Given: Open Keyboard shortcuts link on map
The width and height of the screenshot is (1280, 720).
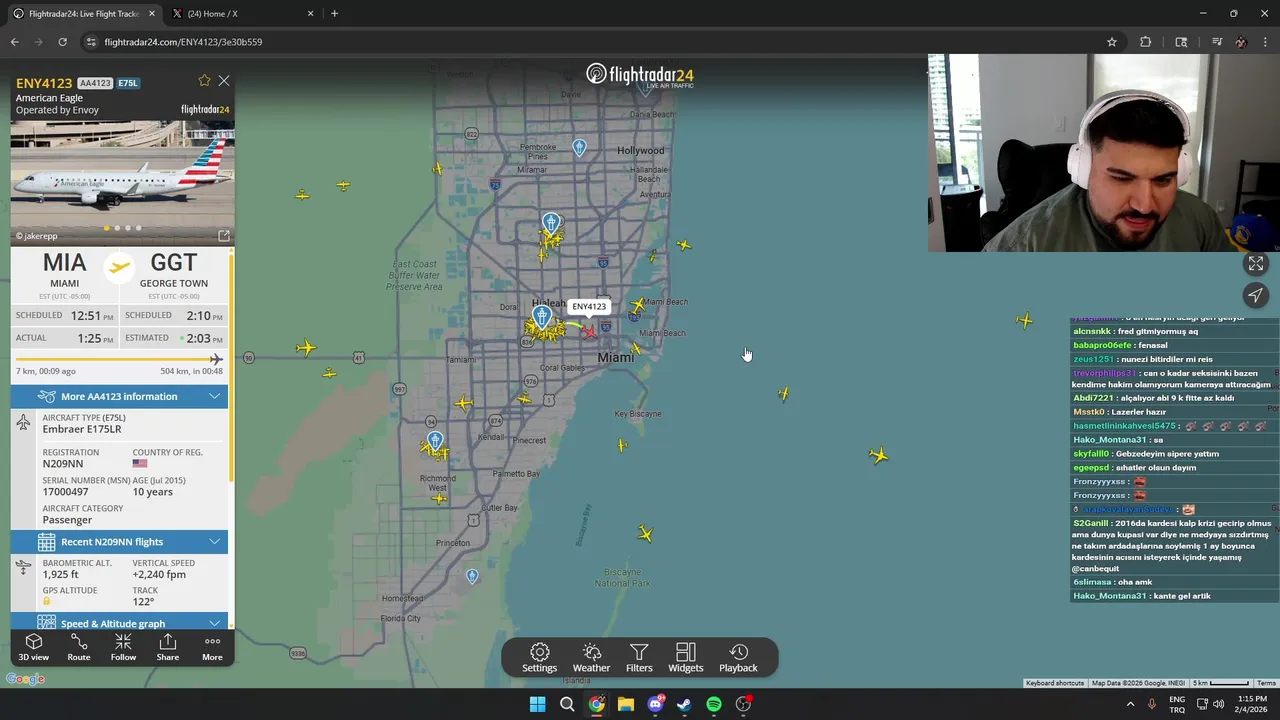Looking at the screenshot, I should 1055,683.
